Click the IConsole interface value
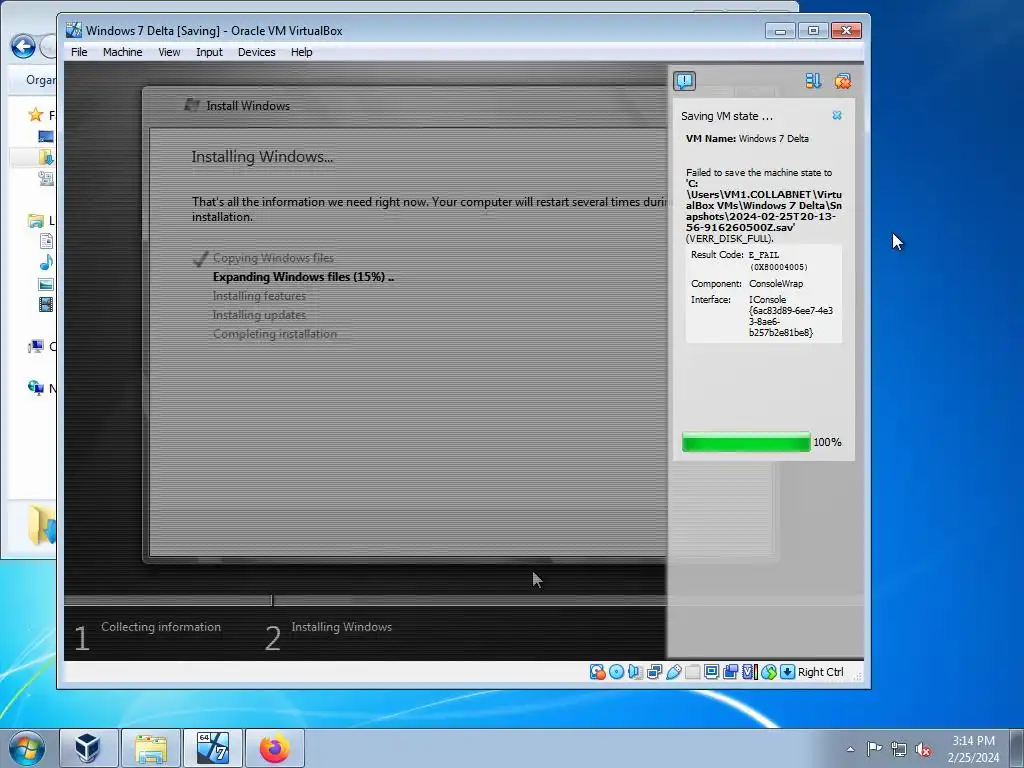The image size is (1024, 768). [x=791, y=316]
